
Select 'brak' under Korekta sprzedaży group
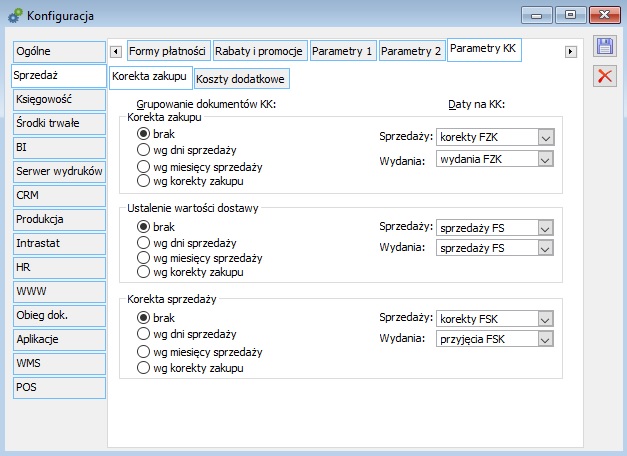156,318
